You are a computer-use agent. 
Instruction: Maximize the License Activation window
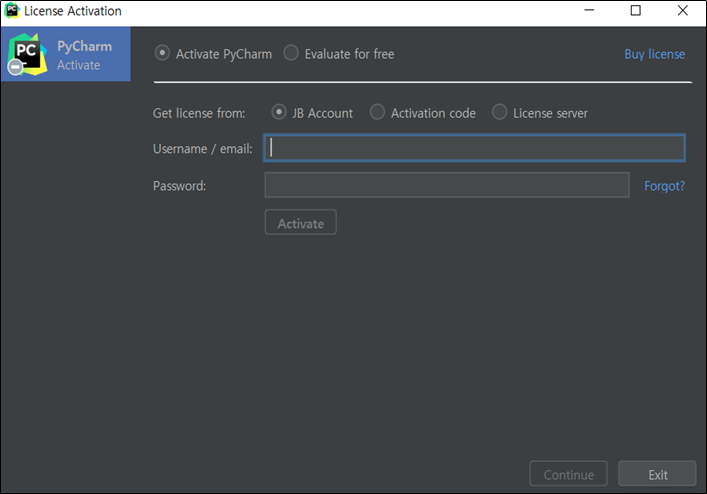coord(635,10)
